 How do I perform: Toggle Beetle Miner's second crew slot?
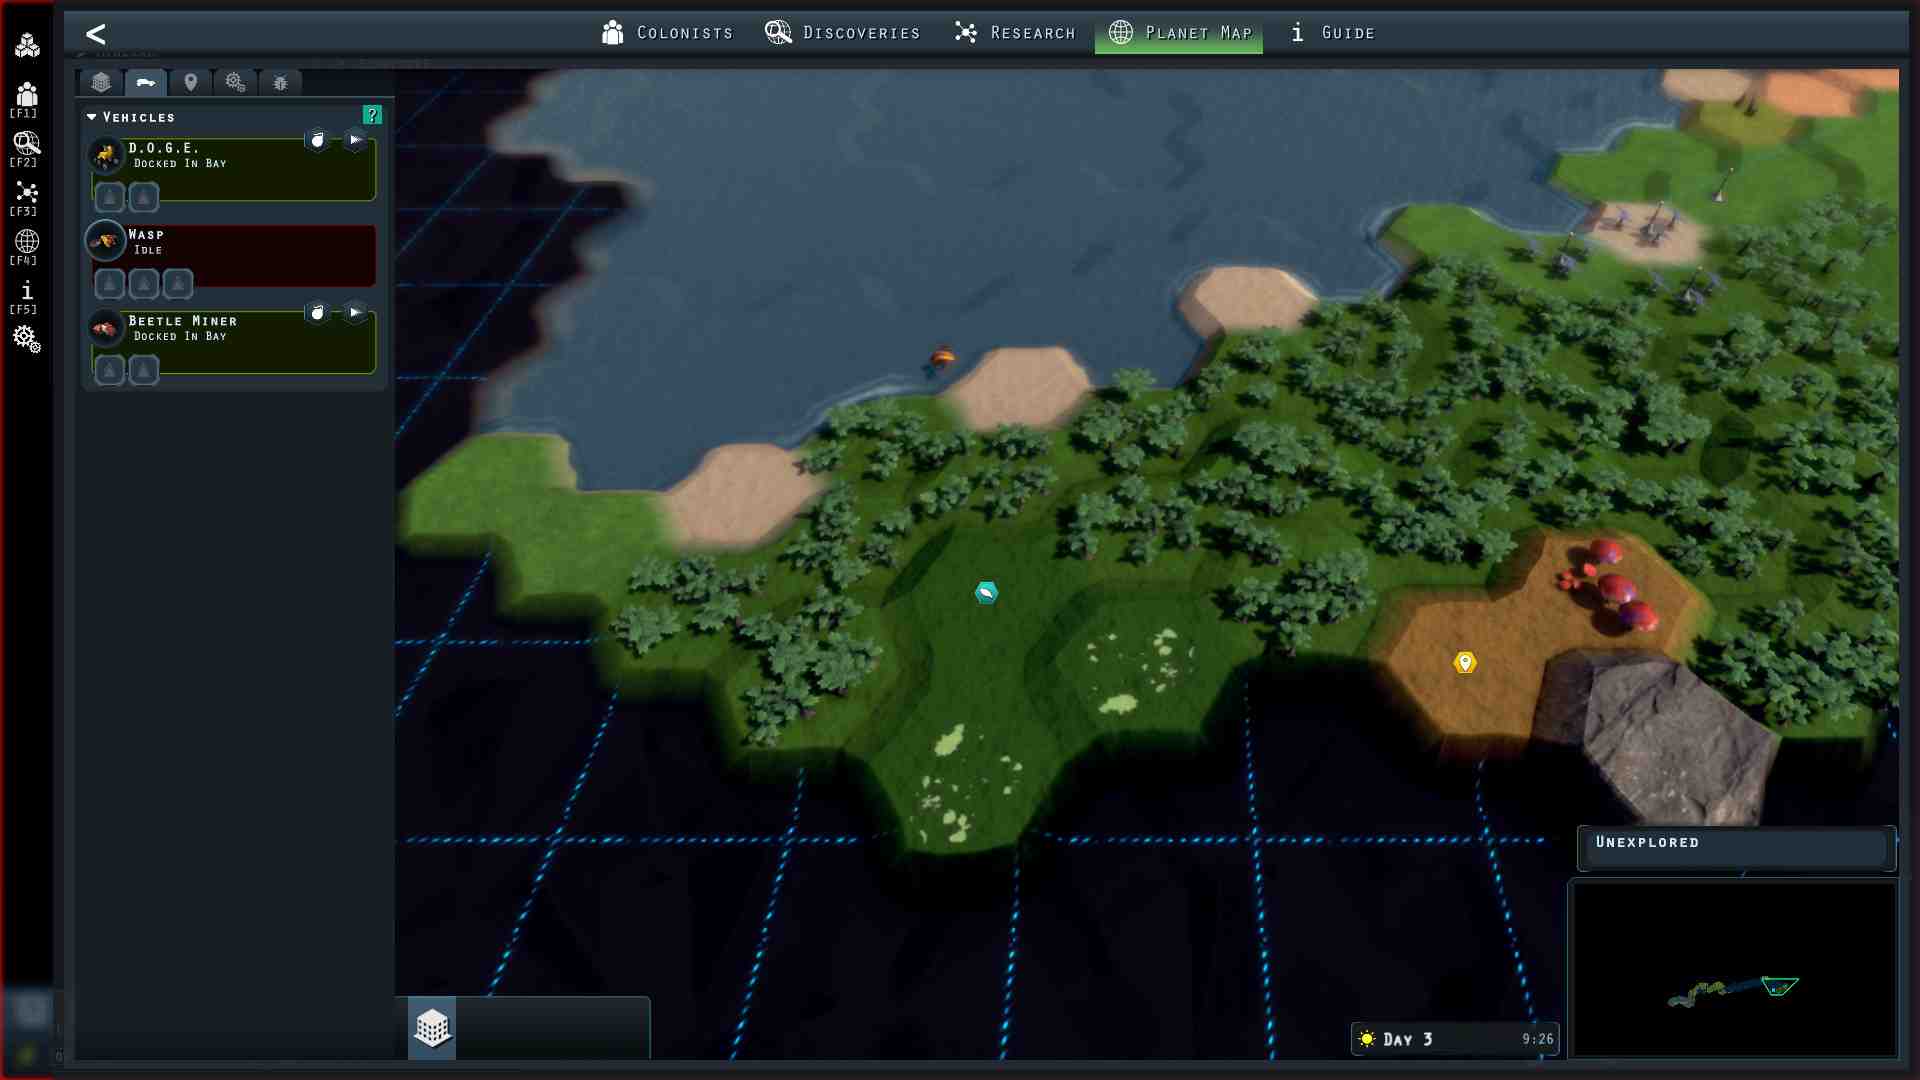pos(144,371)
